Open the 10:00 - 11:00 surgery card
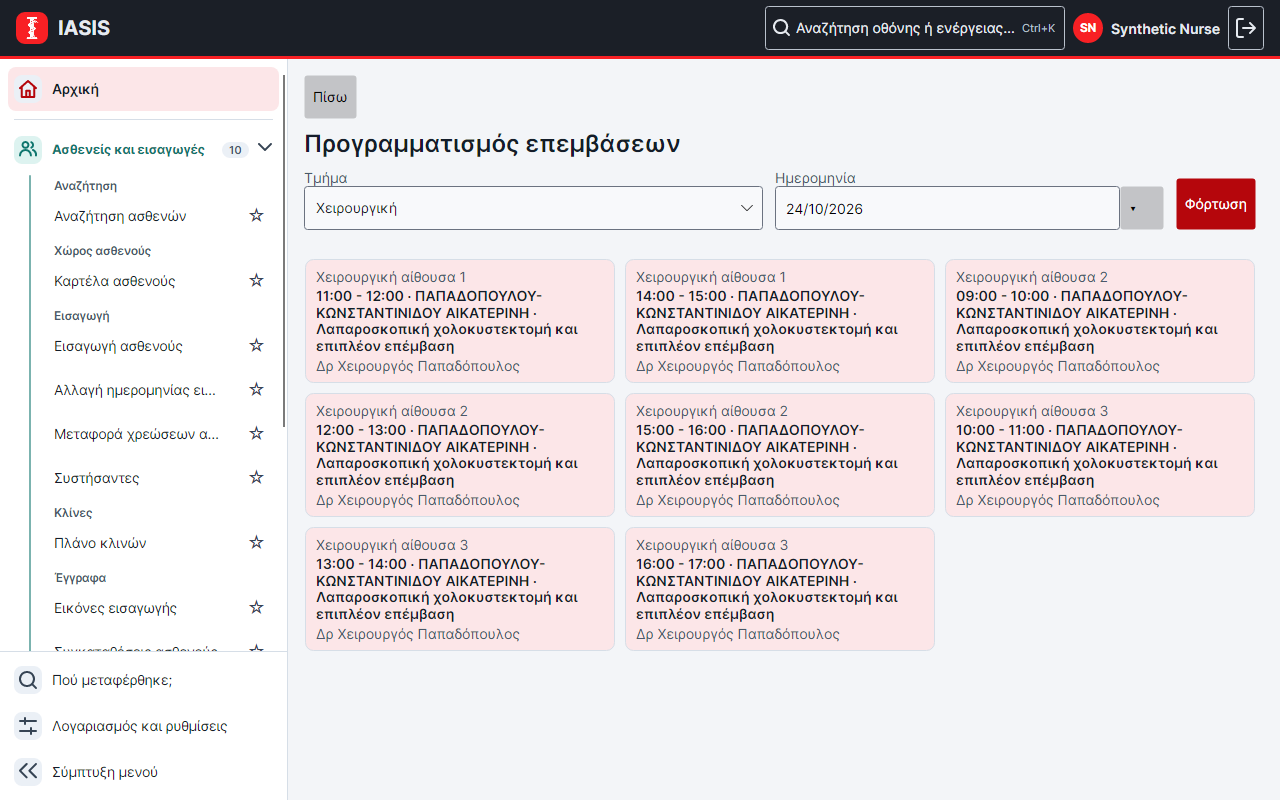This screenshot has height=800, width=1280. [1100, 455]
